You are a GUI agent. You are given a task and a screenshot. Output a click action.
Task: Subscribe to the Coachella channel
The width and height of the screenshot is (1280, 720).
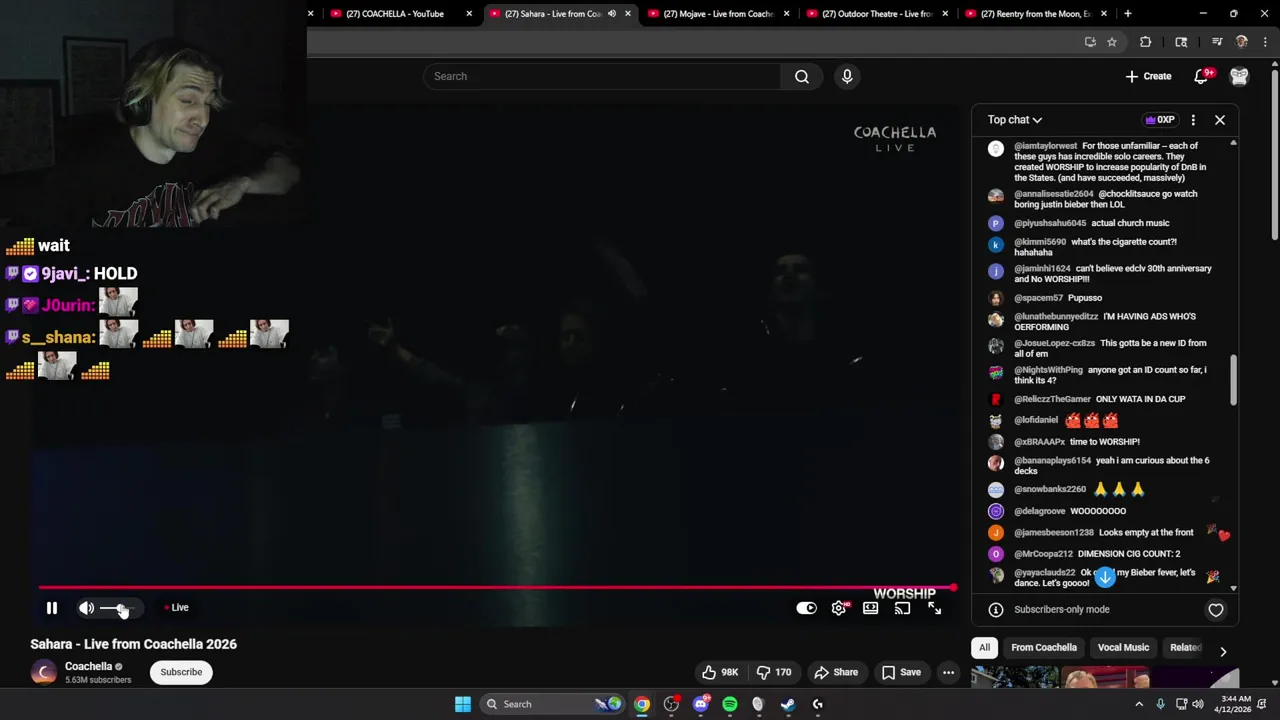tap(181, 672)
